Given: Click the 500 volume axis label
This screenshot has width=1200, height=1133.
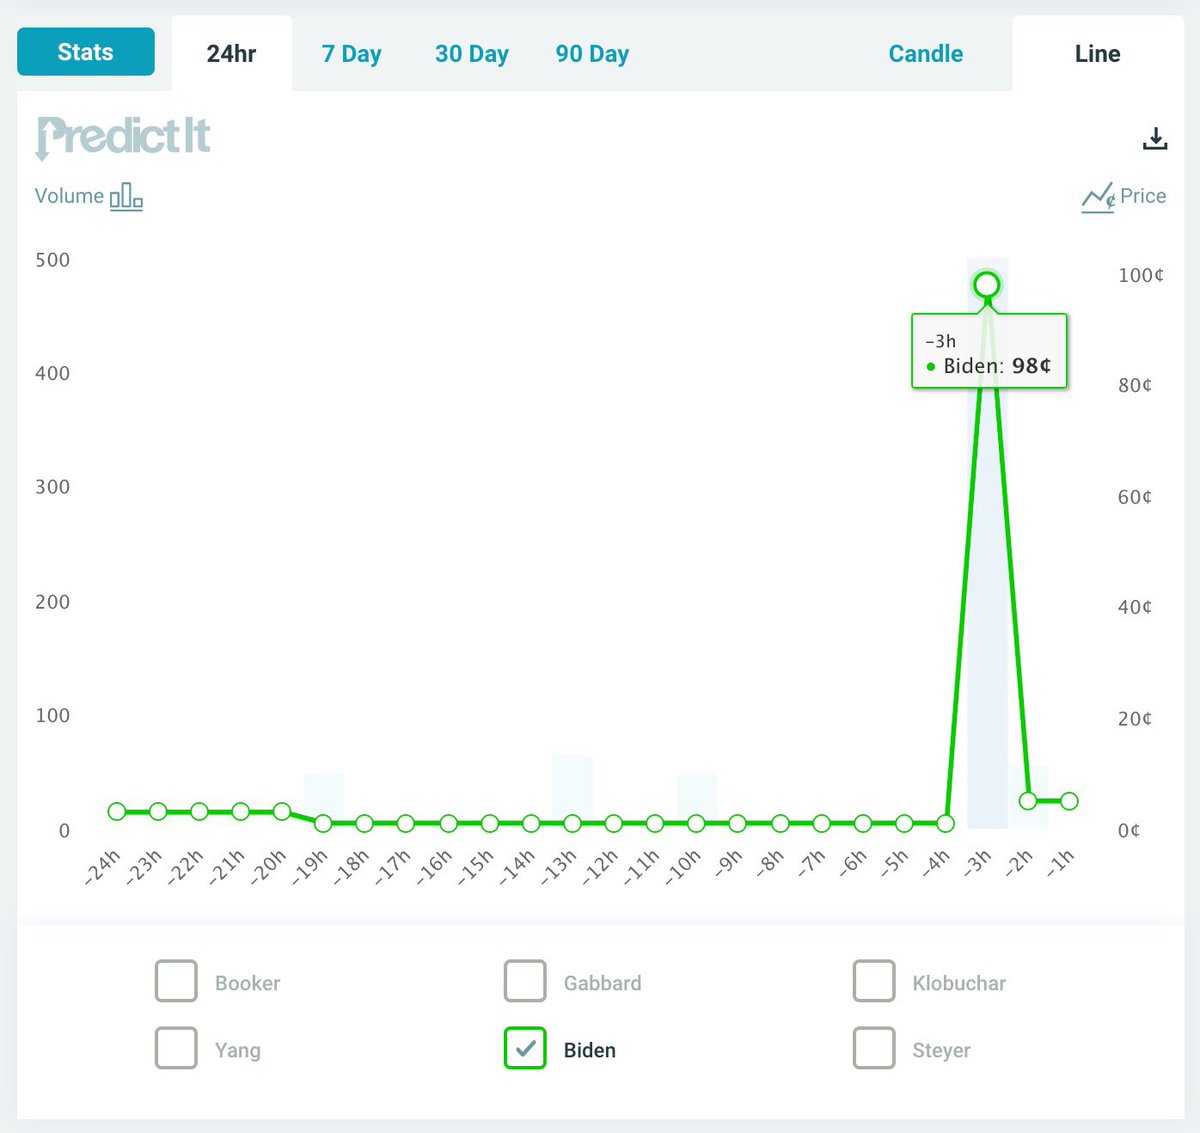Looking at the screenshot, I should [x=53, y=260].
